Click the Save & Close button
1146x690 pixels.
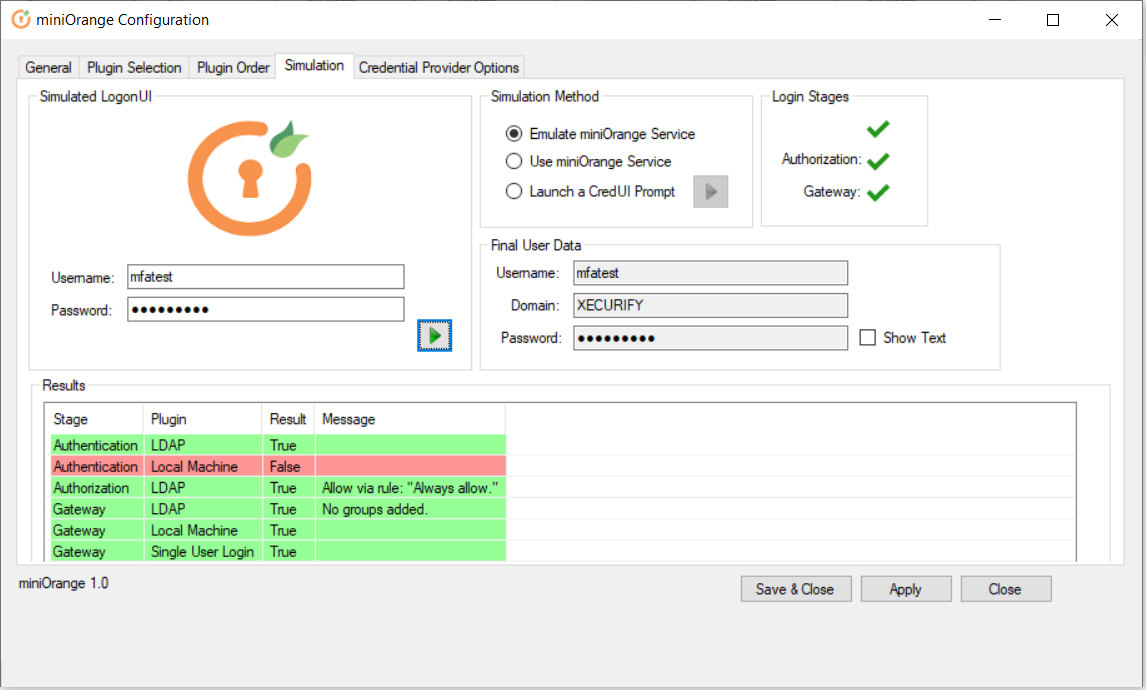(796, 589)
